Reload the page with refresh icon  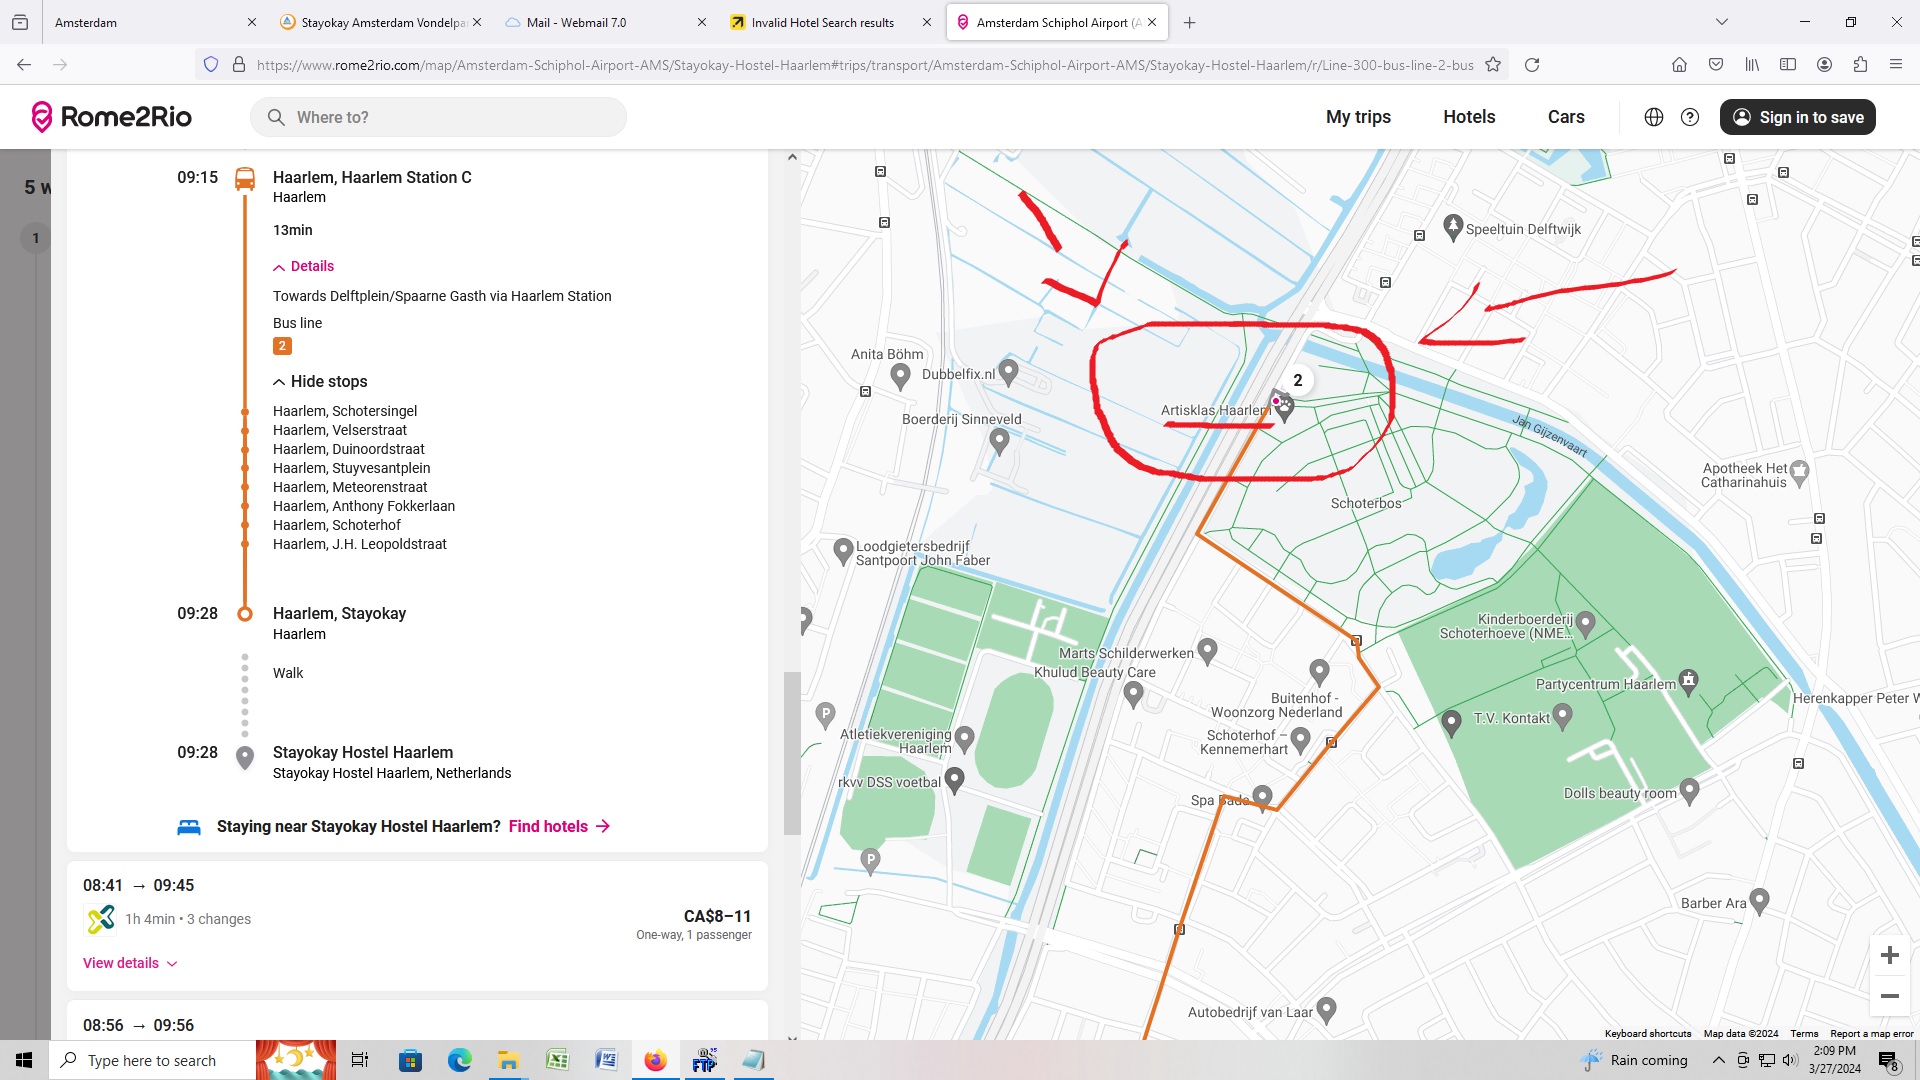[x=1532, y=65]
